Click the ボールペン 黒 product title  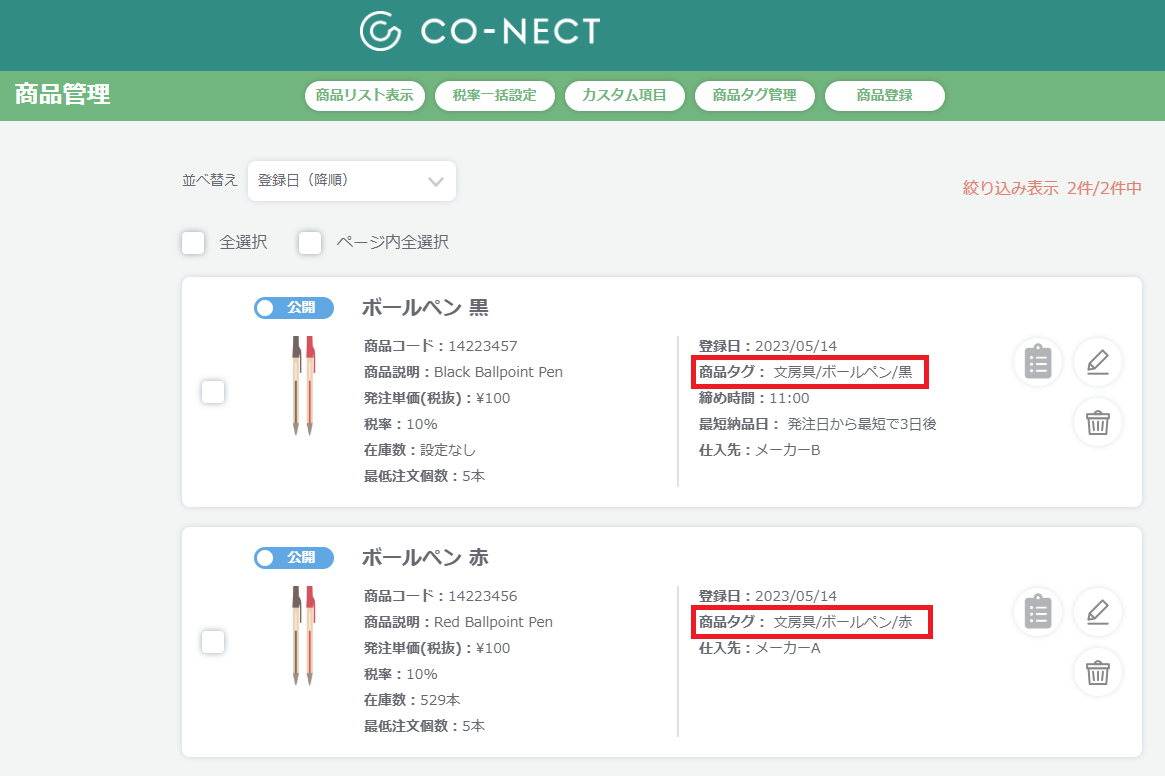[x=425, y=308]
